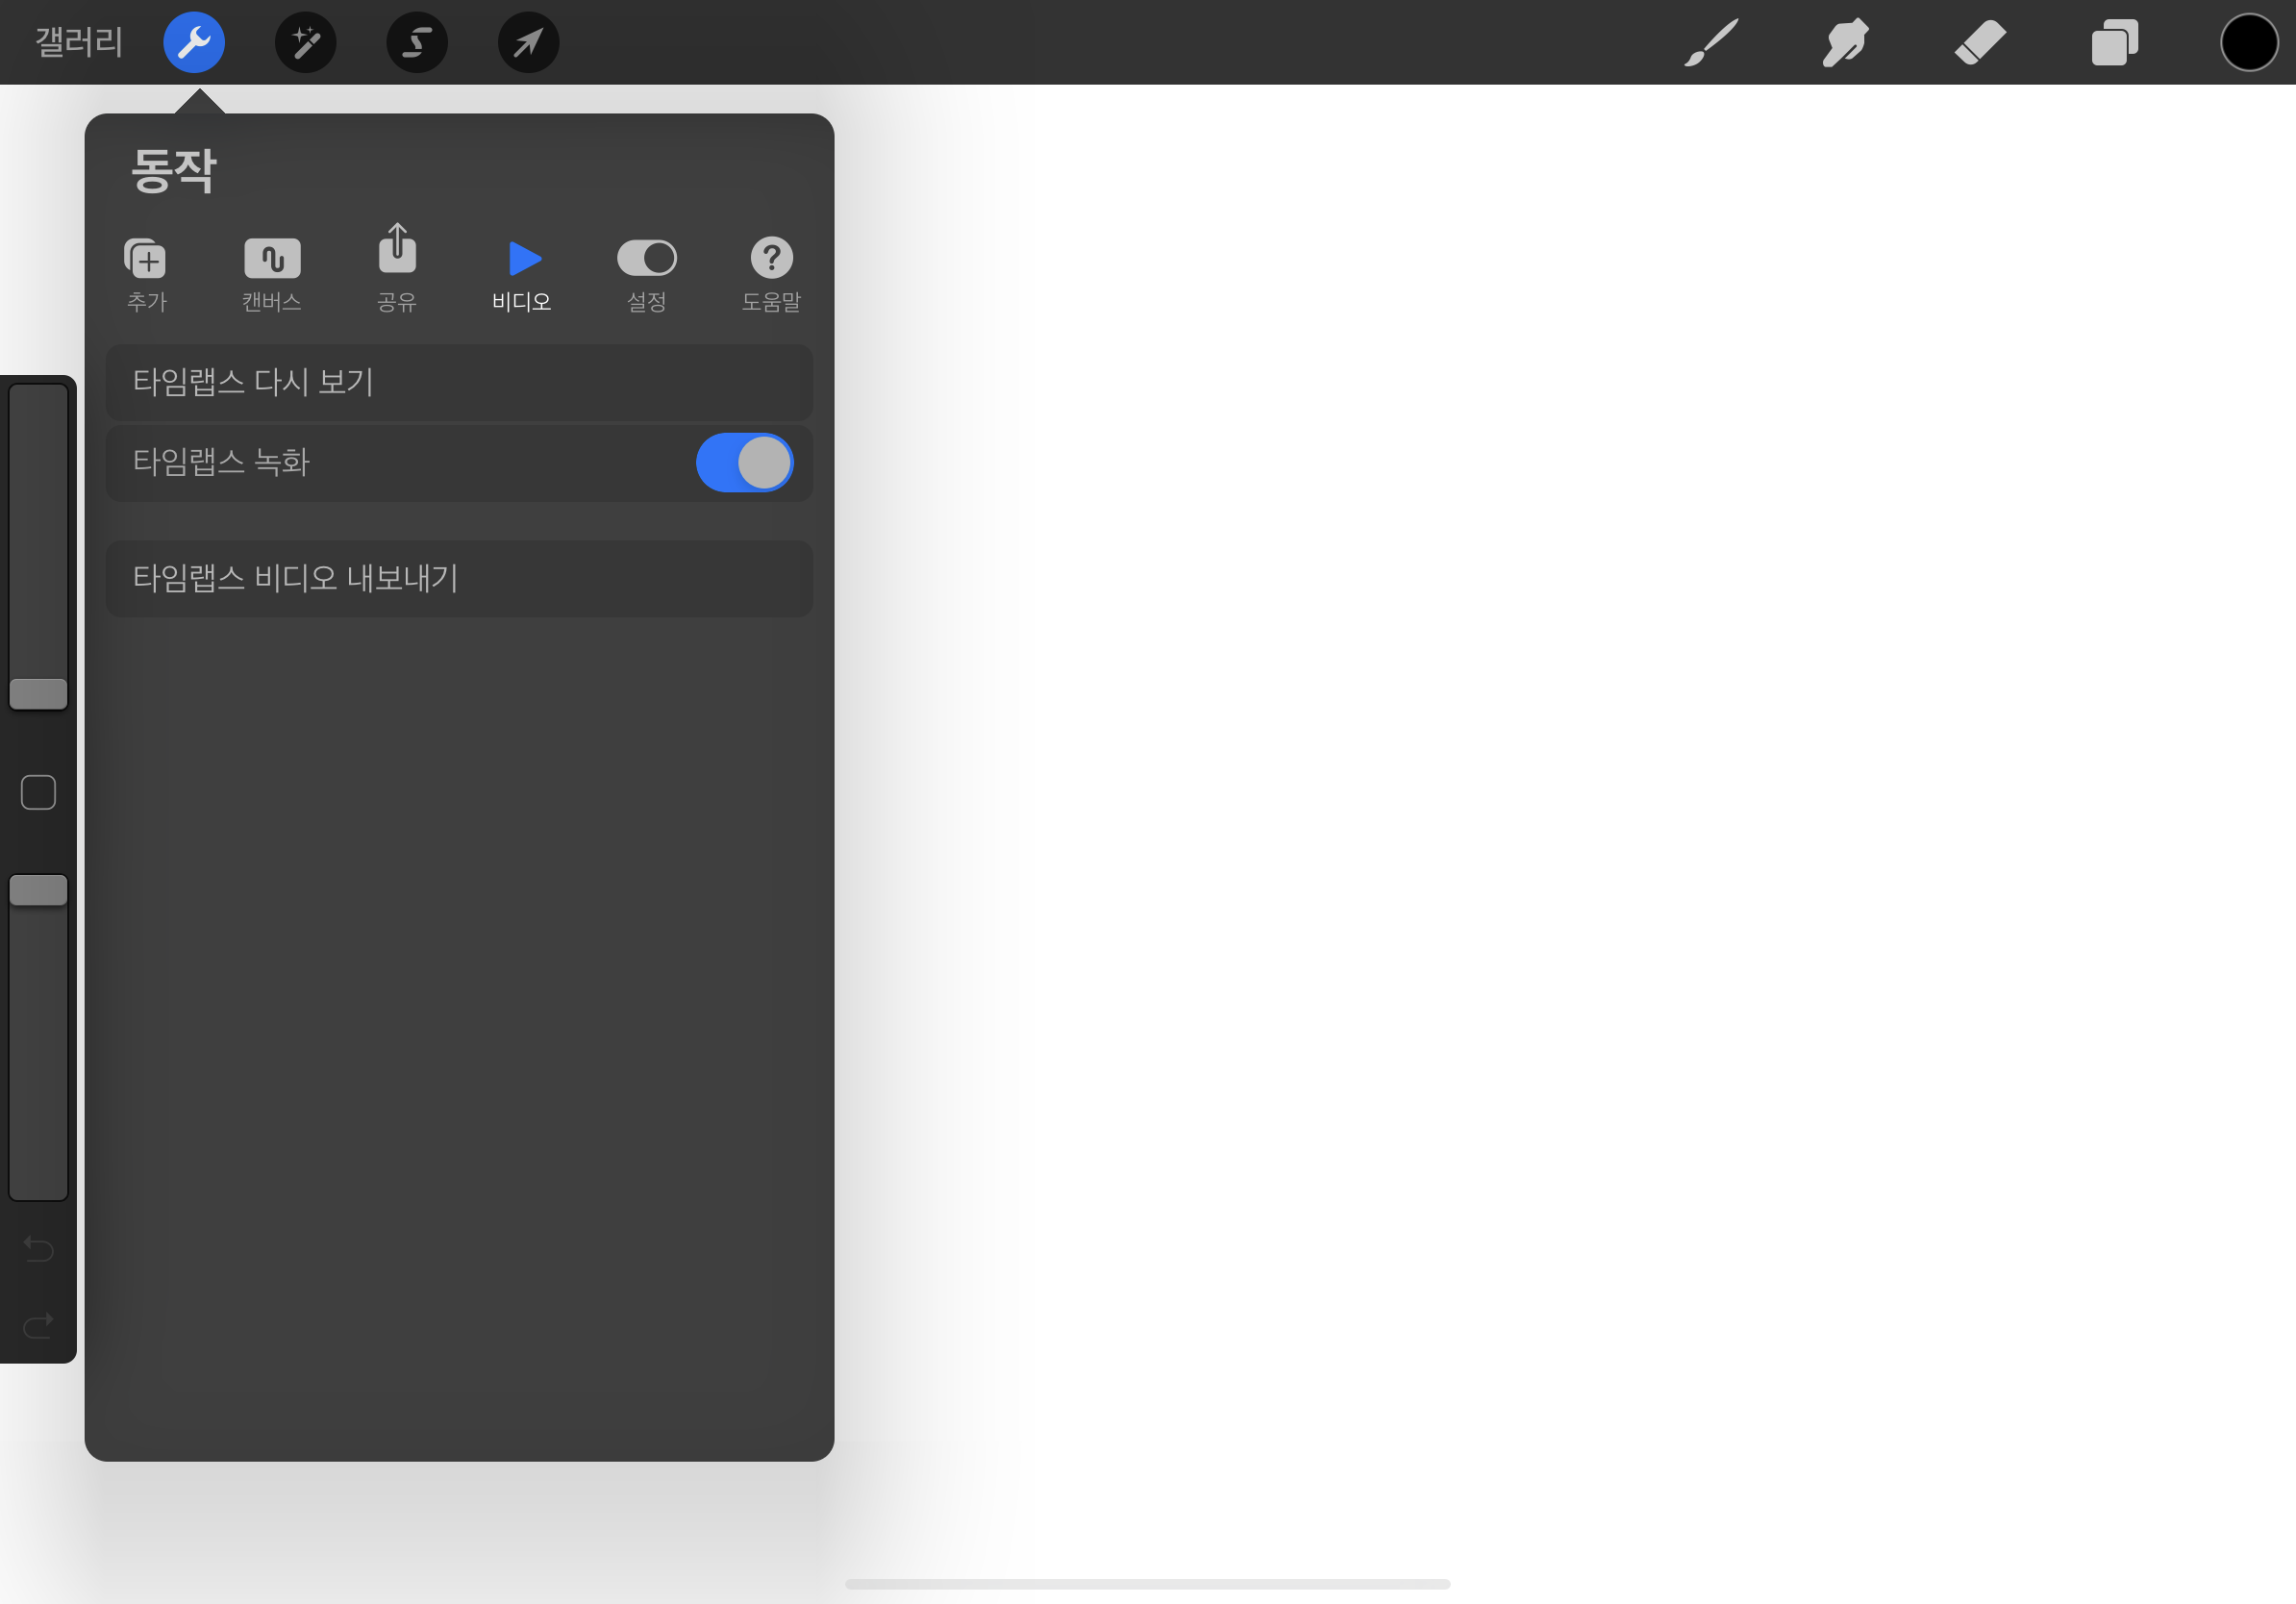Return to 갤러리
Viewport: 2296px width, 1604px height.
coord(79,42)
